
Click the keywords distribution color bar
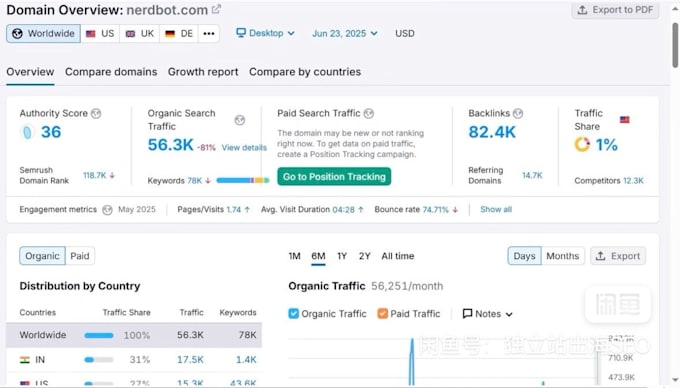(243, 180)
